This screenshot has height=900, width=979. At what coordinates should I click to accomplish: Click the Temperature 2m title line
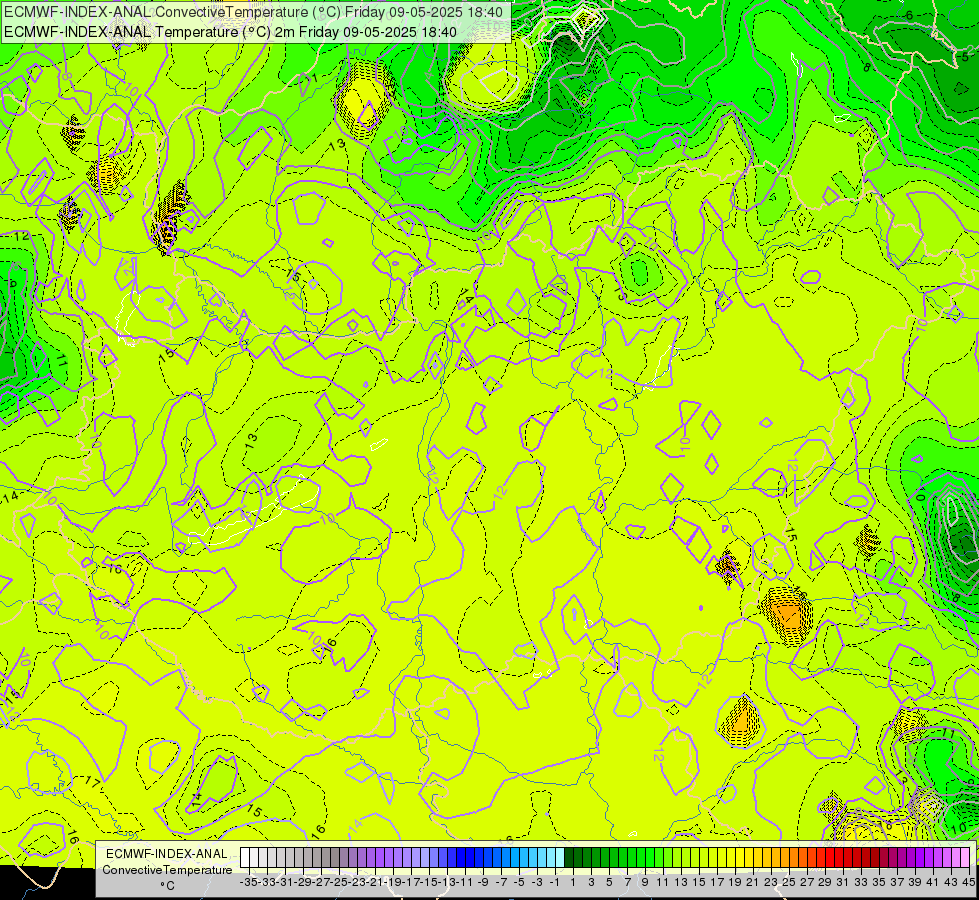[230, 32]
